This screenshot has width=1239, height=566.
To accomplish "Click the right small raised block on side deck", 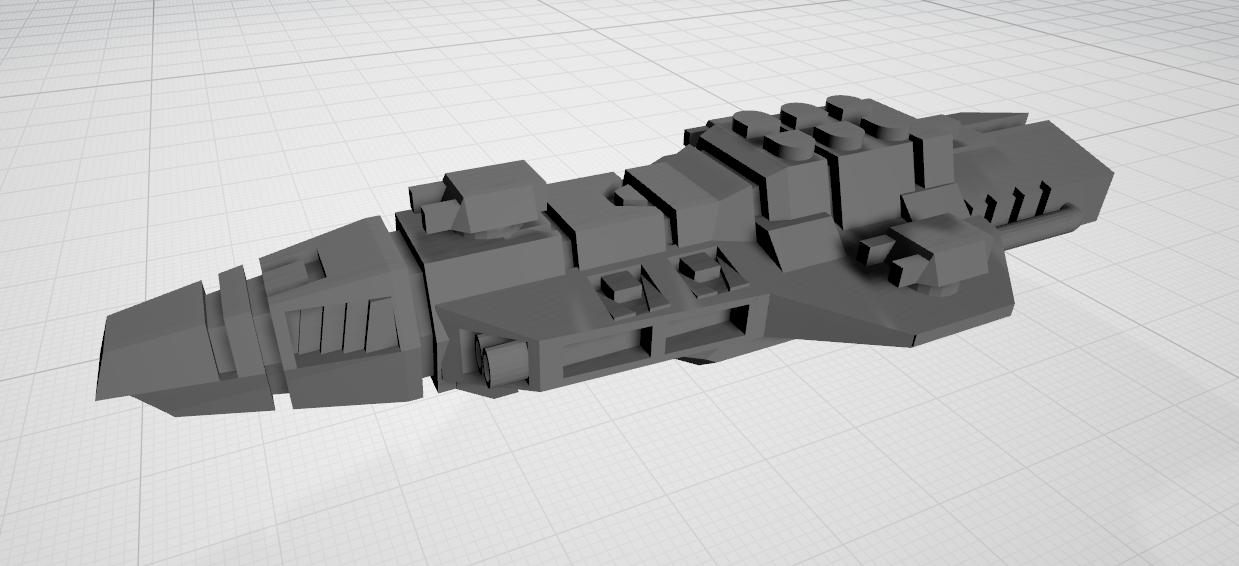I will 700,268.
